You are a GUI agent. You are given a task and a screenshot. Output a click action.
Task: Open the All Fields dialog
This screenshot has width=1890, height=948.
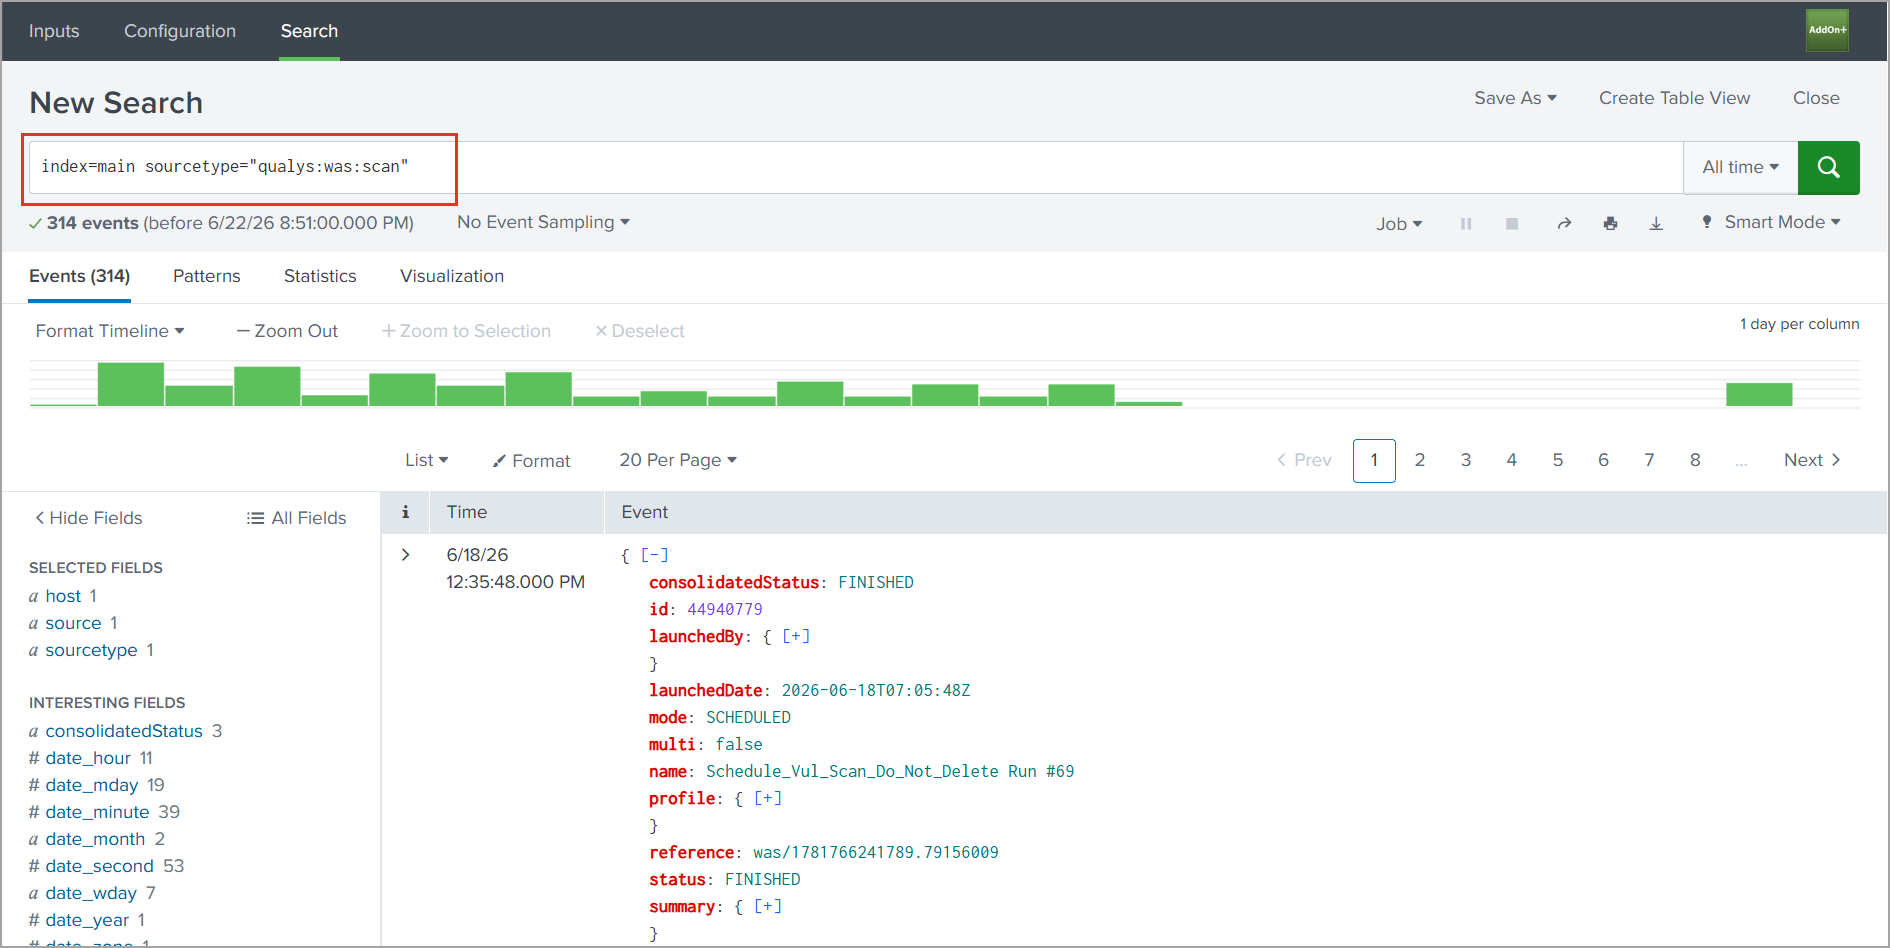coord(297,518)
